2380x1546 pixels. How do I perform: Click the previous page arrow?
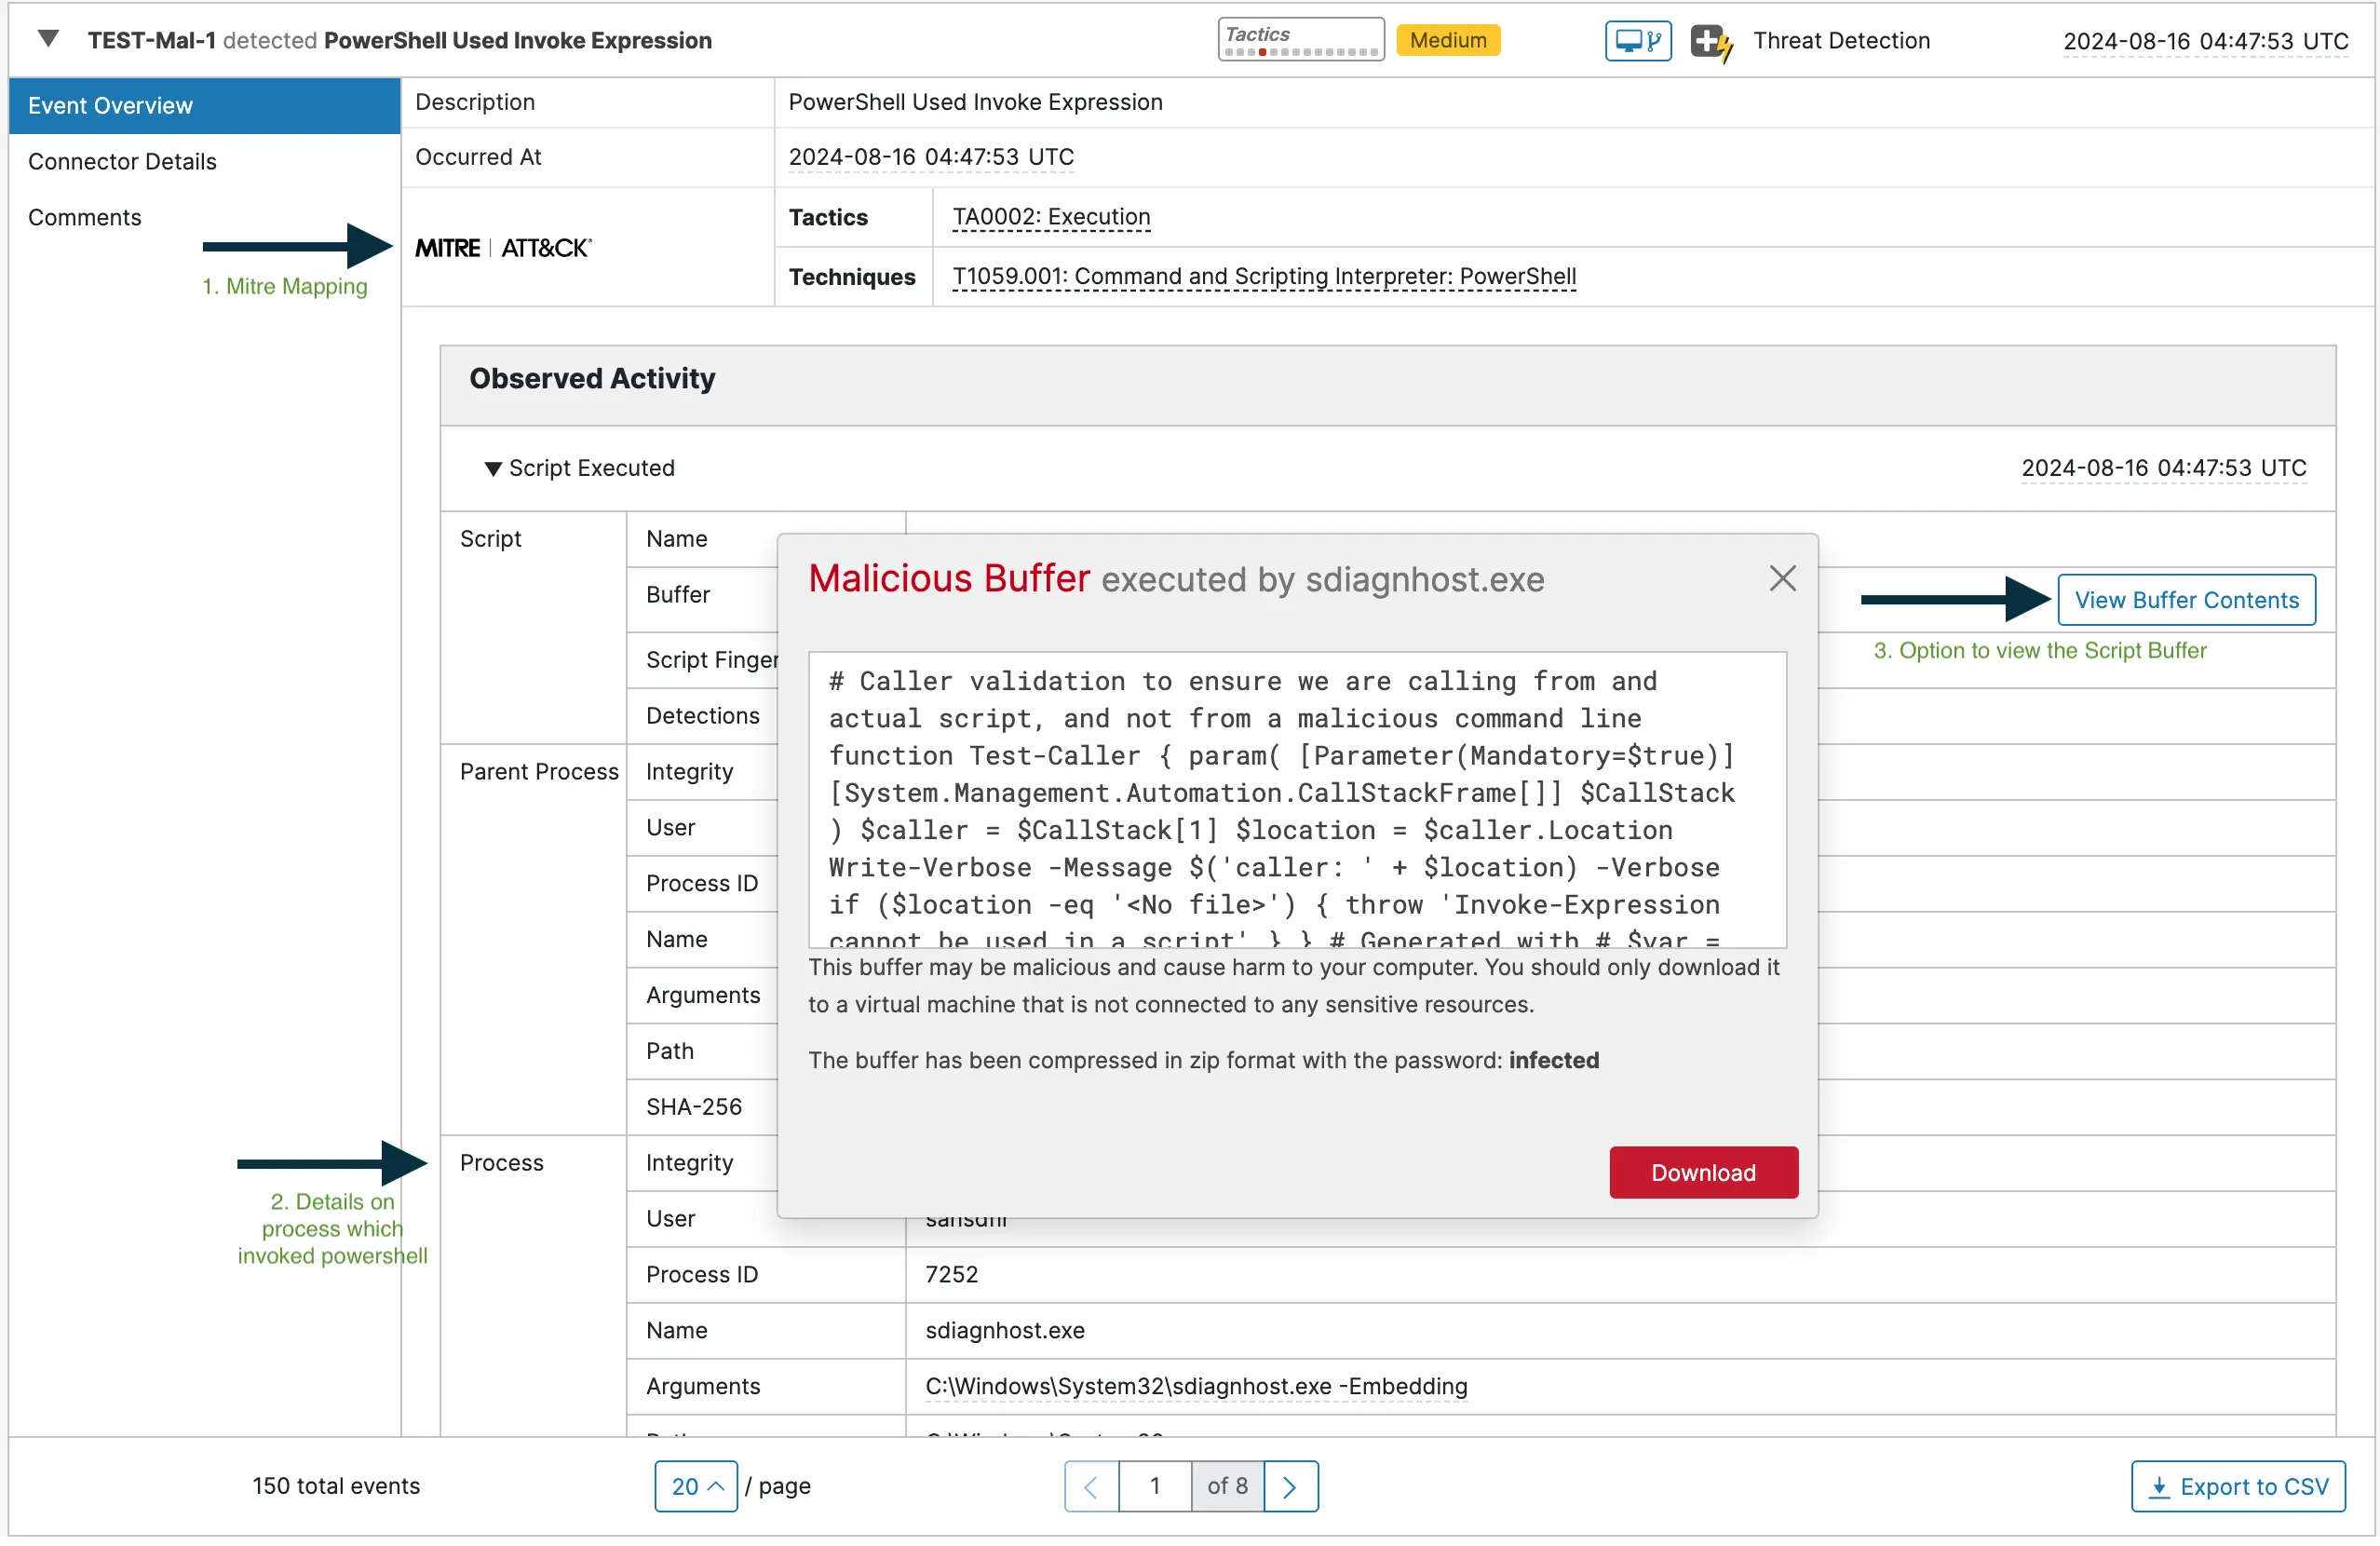1090,1486
